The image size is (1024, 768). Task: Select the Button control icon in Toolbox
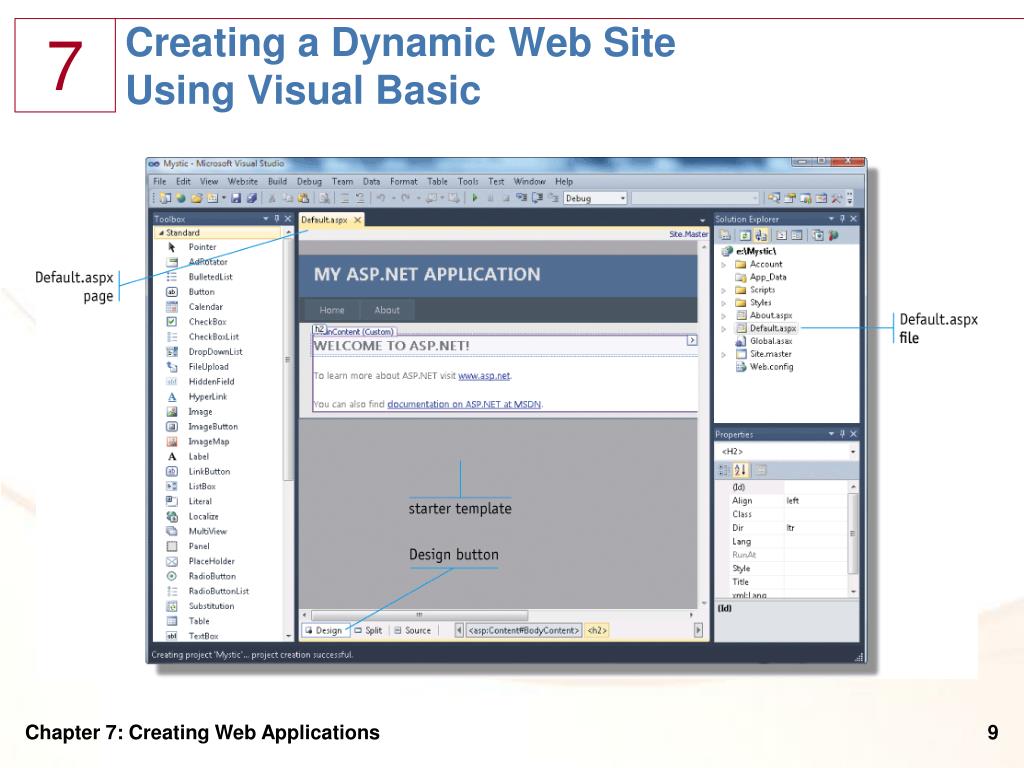point(172,292)
